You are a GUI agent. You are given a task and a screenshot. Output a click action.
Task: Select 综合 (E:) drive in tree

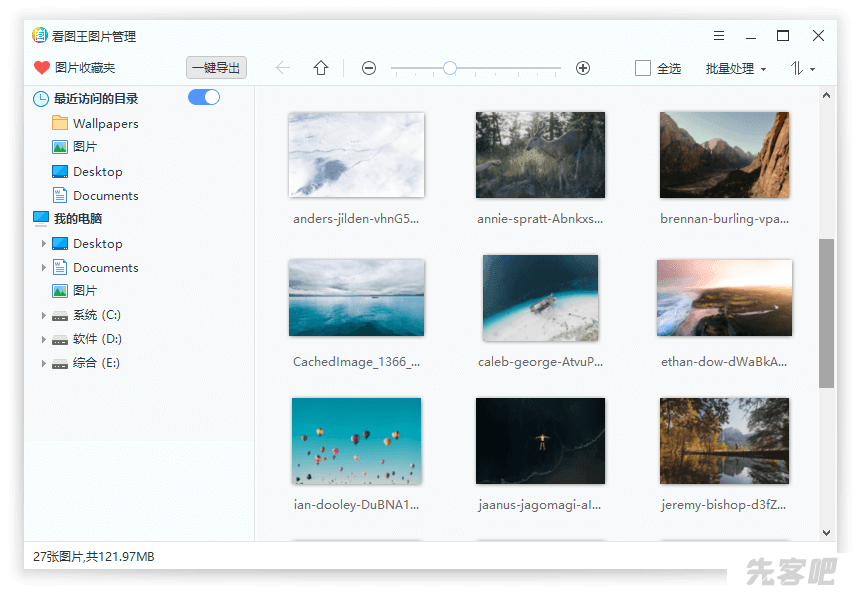click(x=96, y=363)
